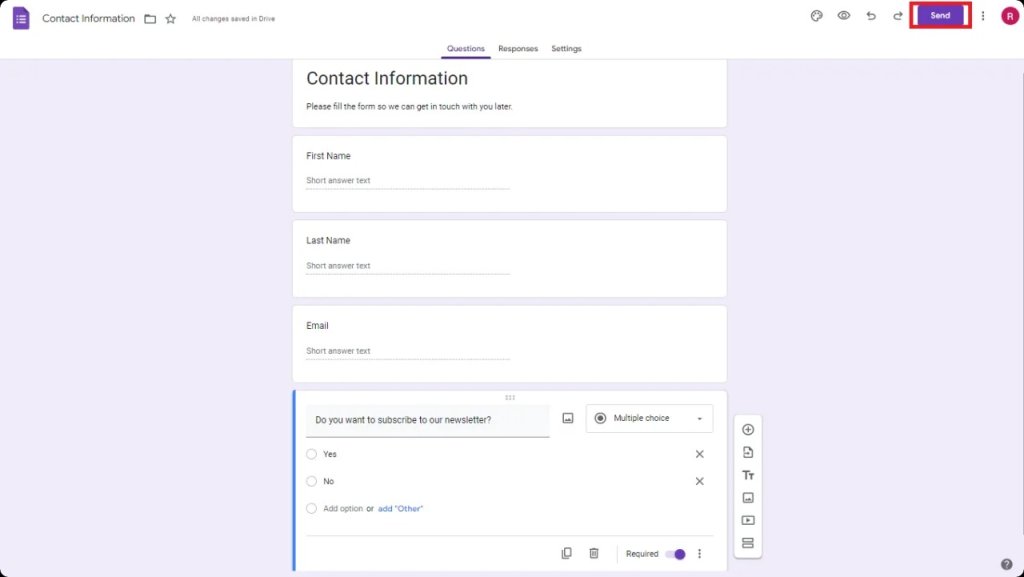Image resolution: width=1024 pixels, height=577 pixels.
Task: Open more options for the newsletter question
Action: click(x=699, y=553)
